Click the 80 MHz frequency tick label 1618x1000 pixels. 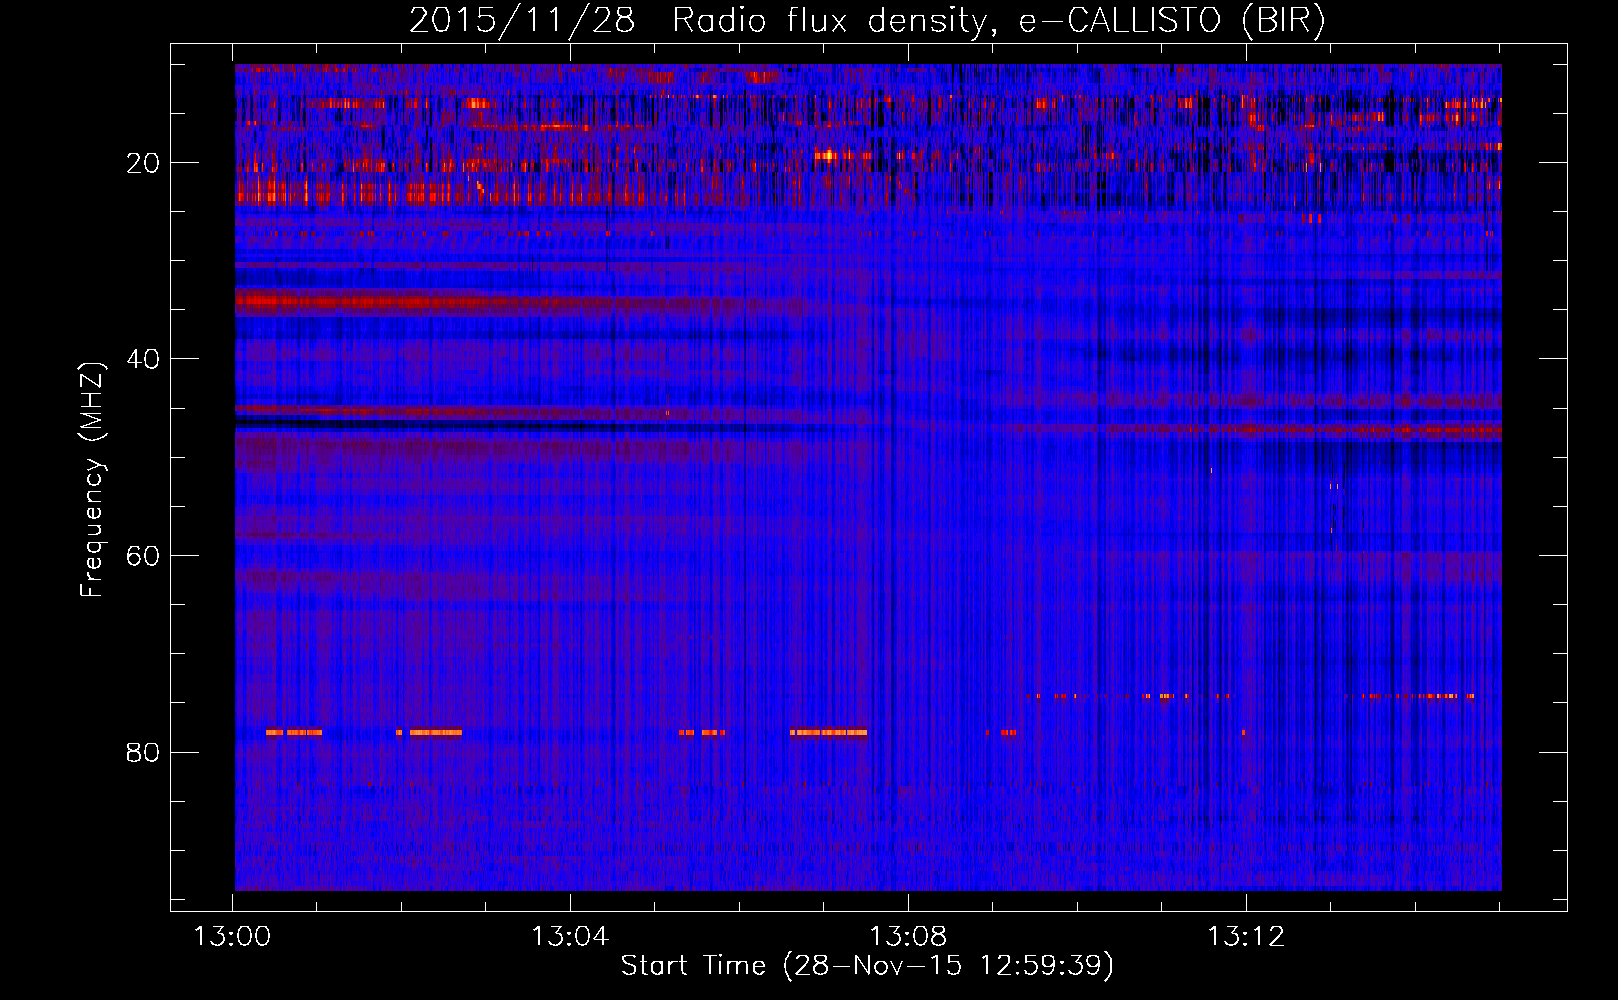[x=143, y=752]
